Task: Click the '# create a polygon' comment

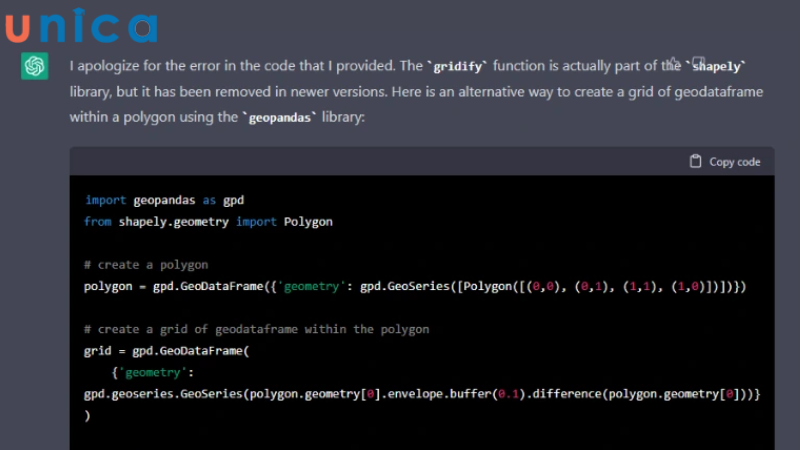Action: (x=146, y=265)
